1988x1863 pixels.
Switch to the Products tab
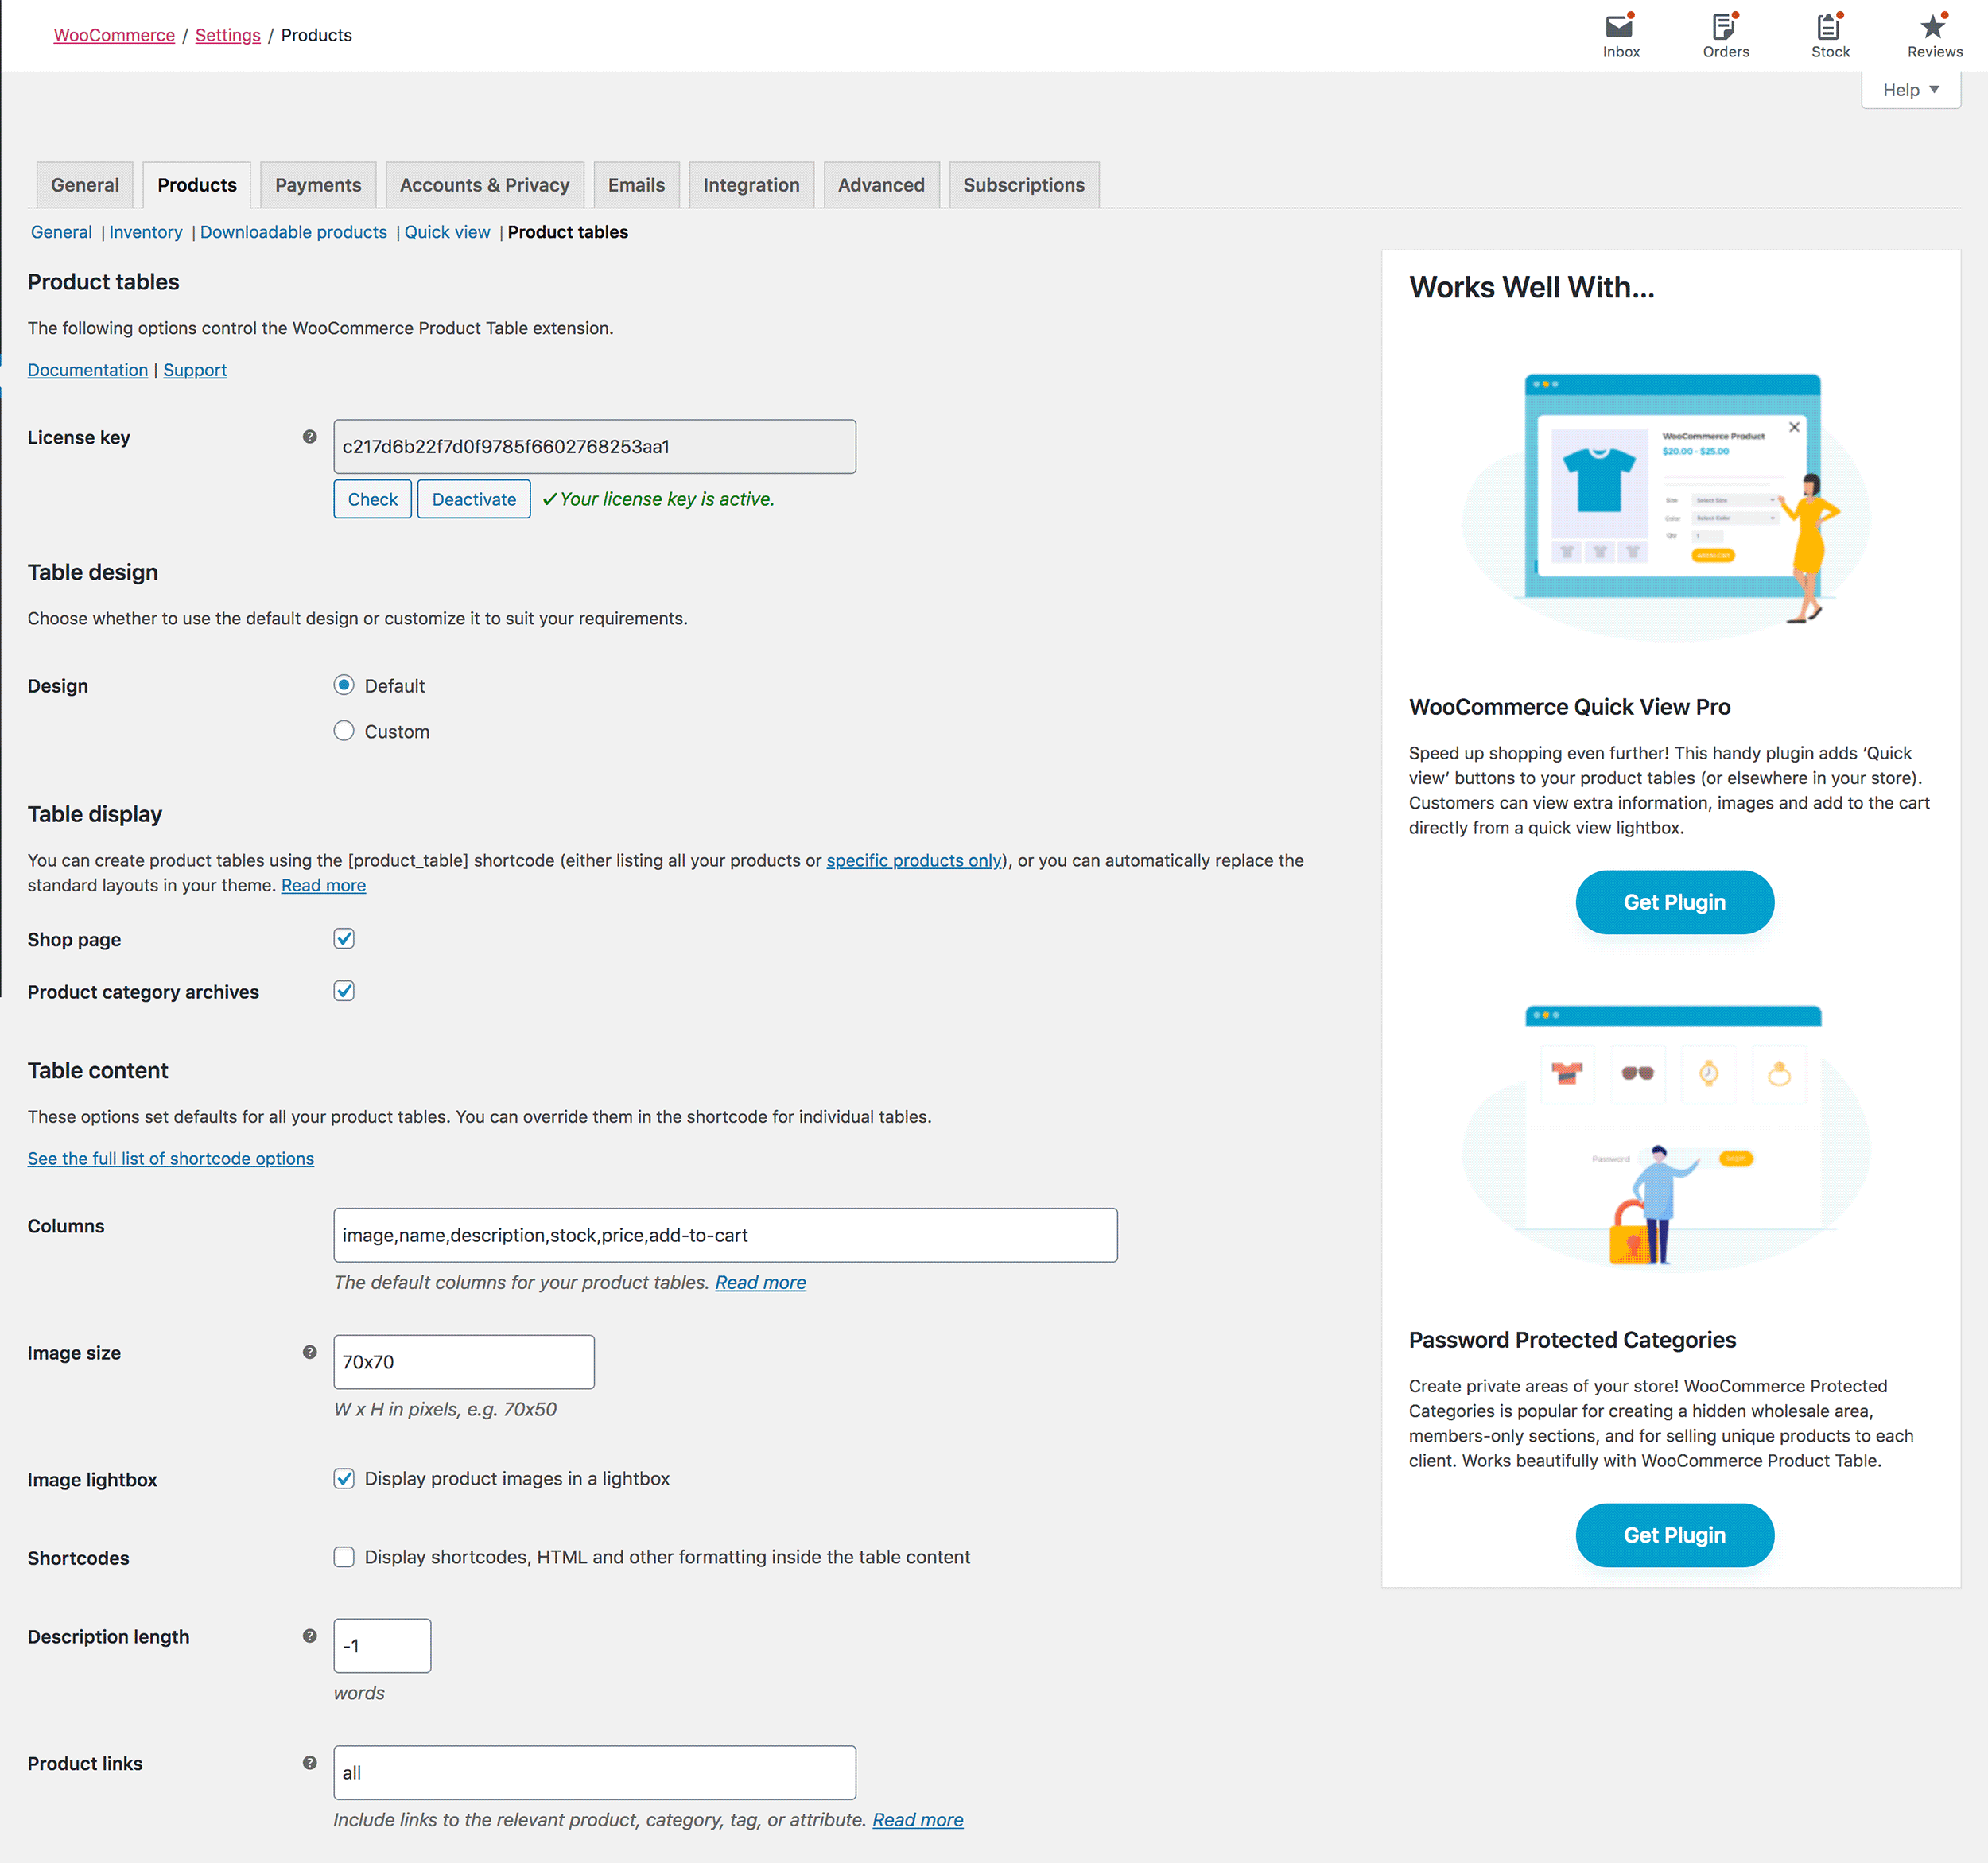tap(197, 185)
